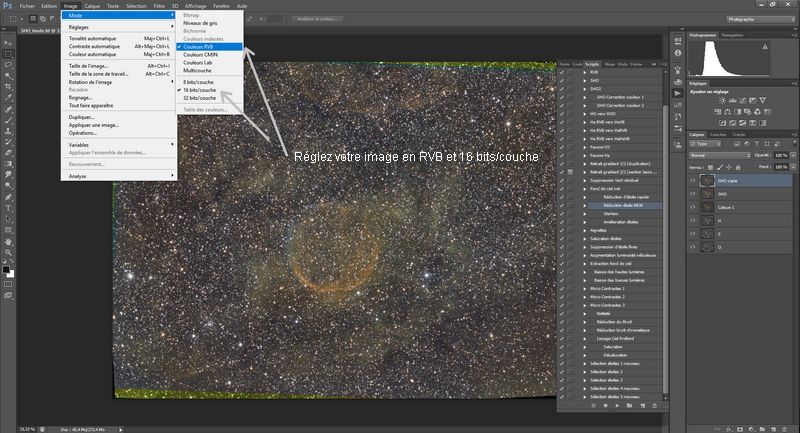This screenshot has width=800, height=433.
Task: Choose 8 bits/couche in Mode submenu
Action: point(198,82)
